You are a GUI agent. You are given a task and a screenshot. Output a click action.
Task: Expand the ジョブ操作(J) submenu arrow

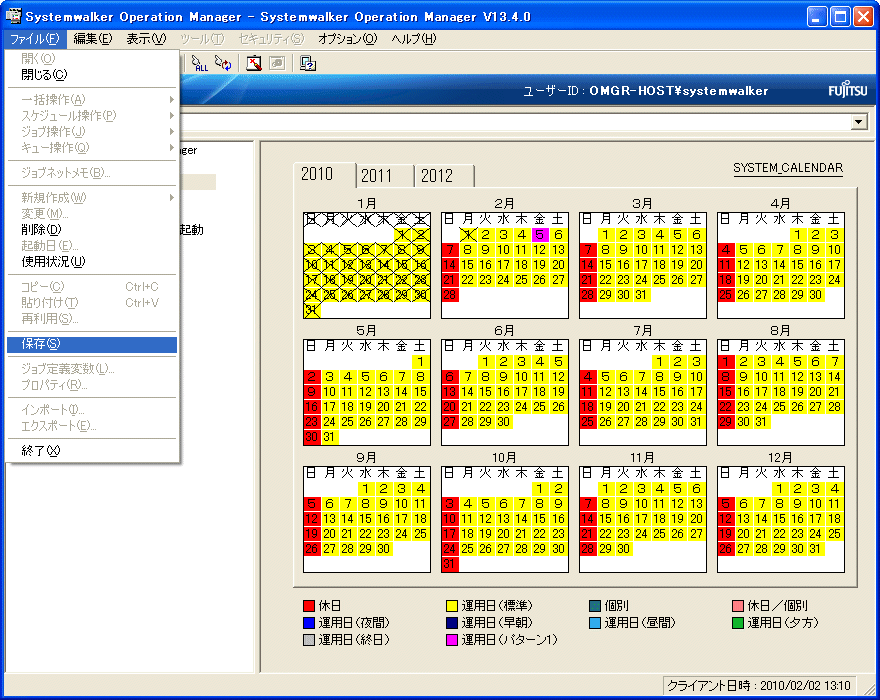(x=171, y=132)
